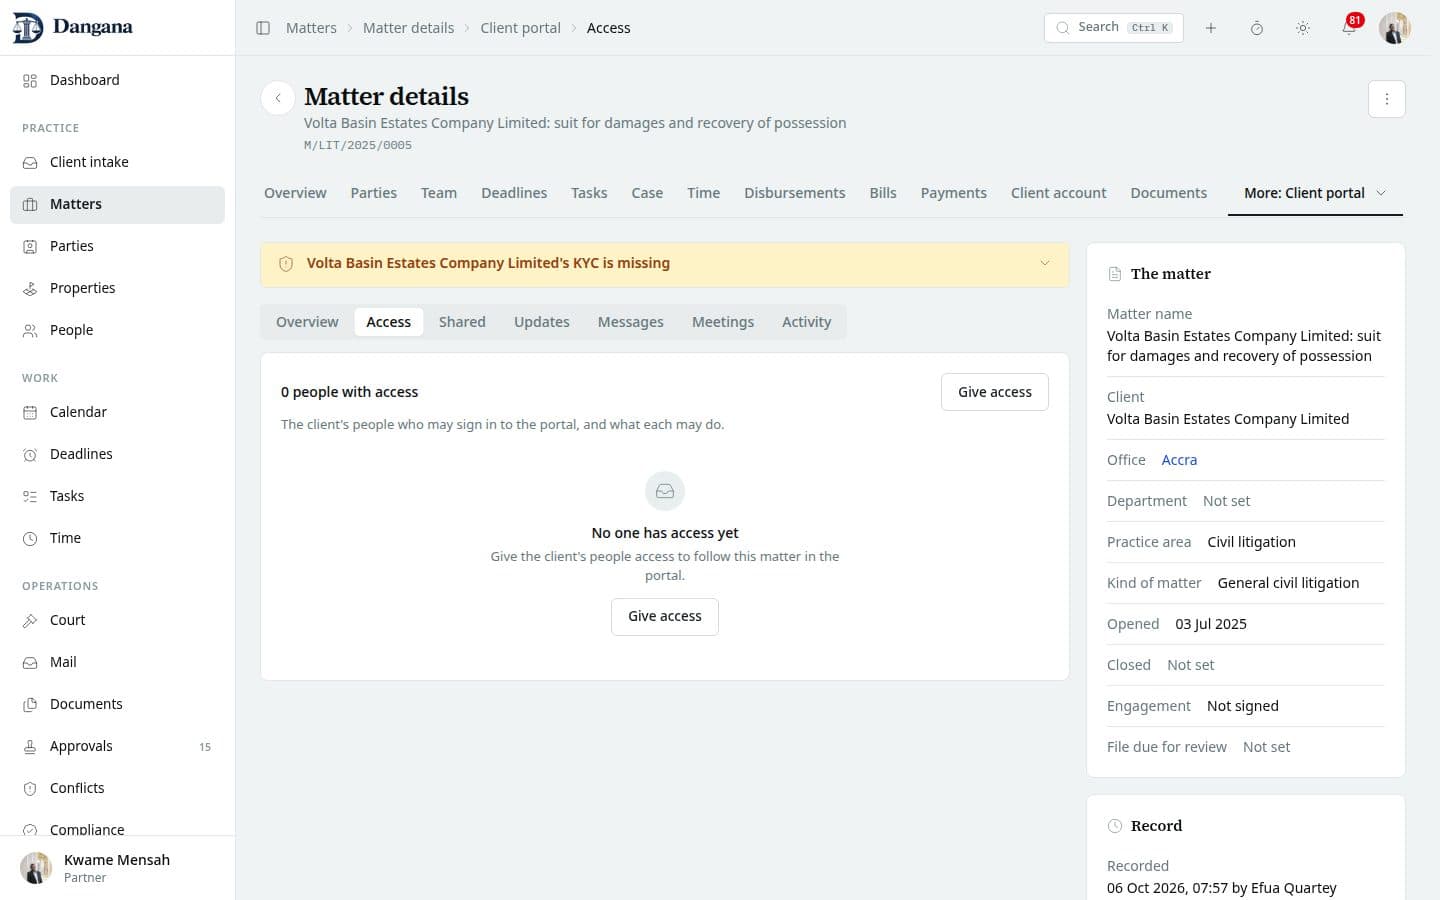The width and height of the screenshot is (1440, 900).
Task: Select the Meetings portal sub-tab
Action: coord(723,322)
